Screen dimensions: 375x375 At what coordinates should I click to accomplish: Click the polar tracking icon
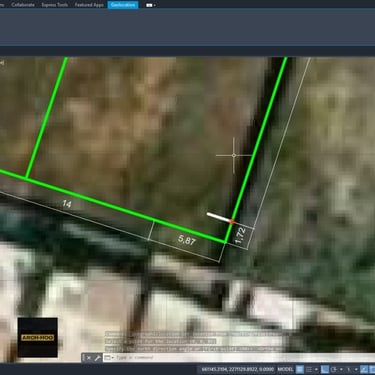tap(334, 369)
